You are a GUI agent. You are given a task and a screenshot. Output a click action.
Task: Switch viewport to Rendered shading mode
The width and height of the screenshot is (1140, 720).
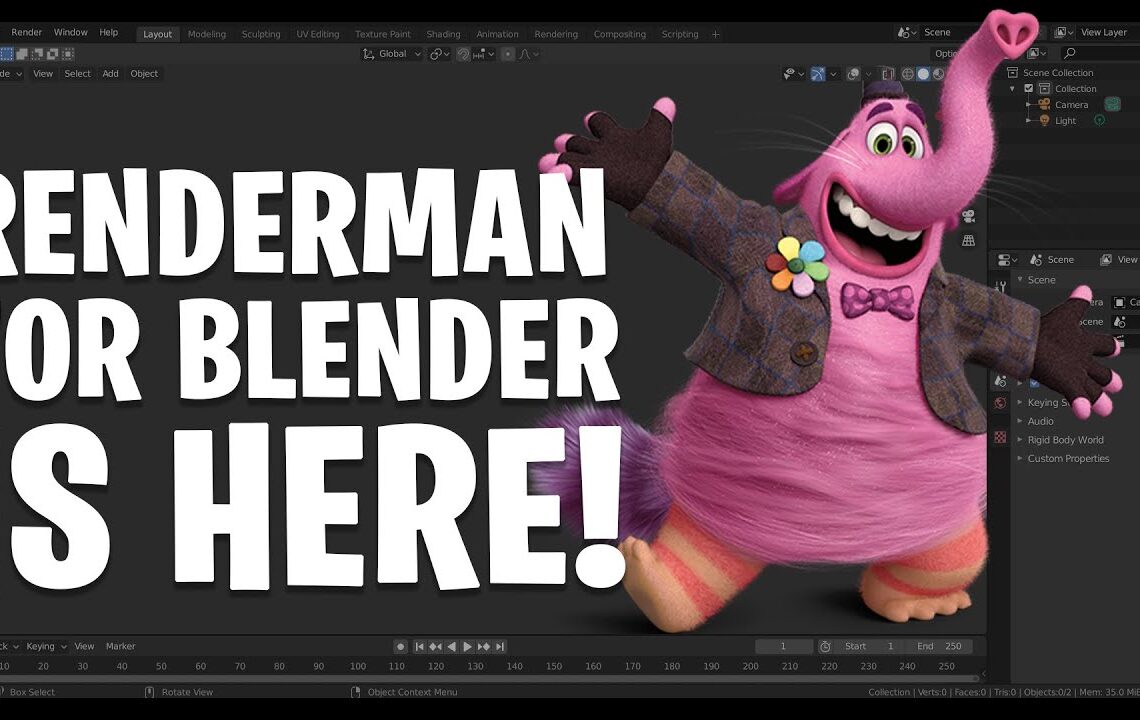(938, 74)
